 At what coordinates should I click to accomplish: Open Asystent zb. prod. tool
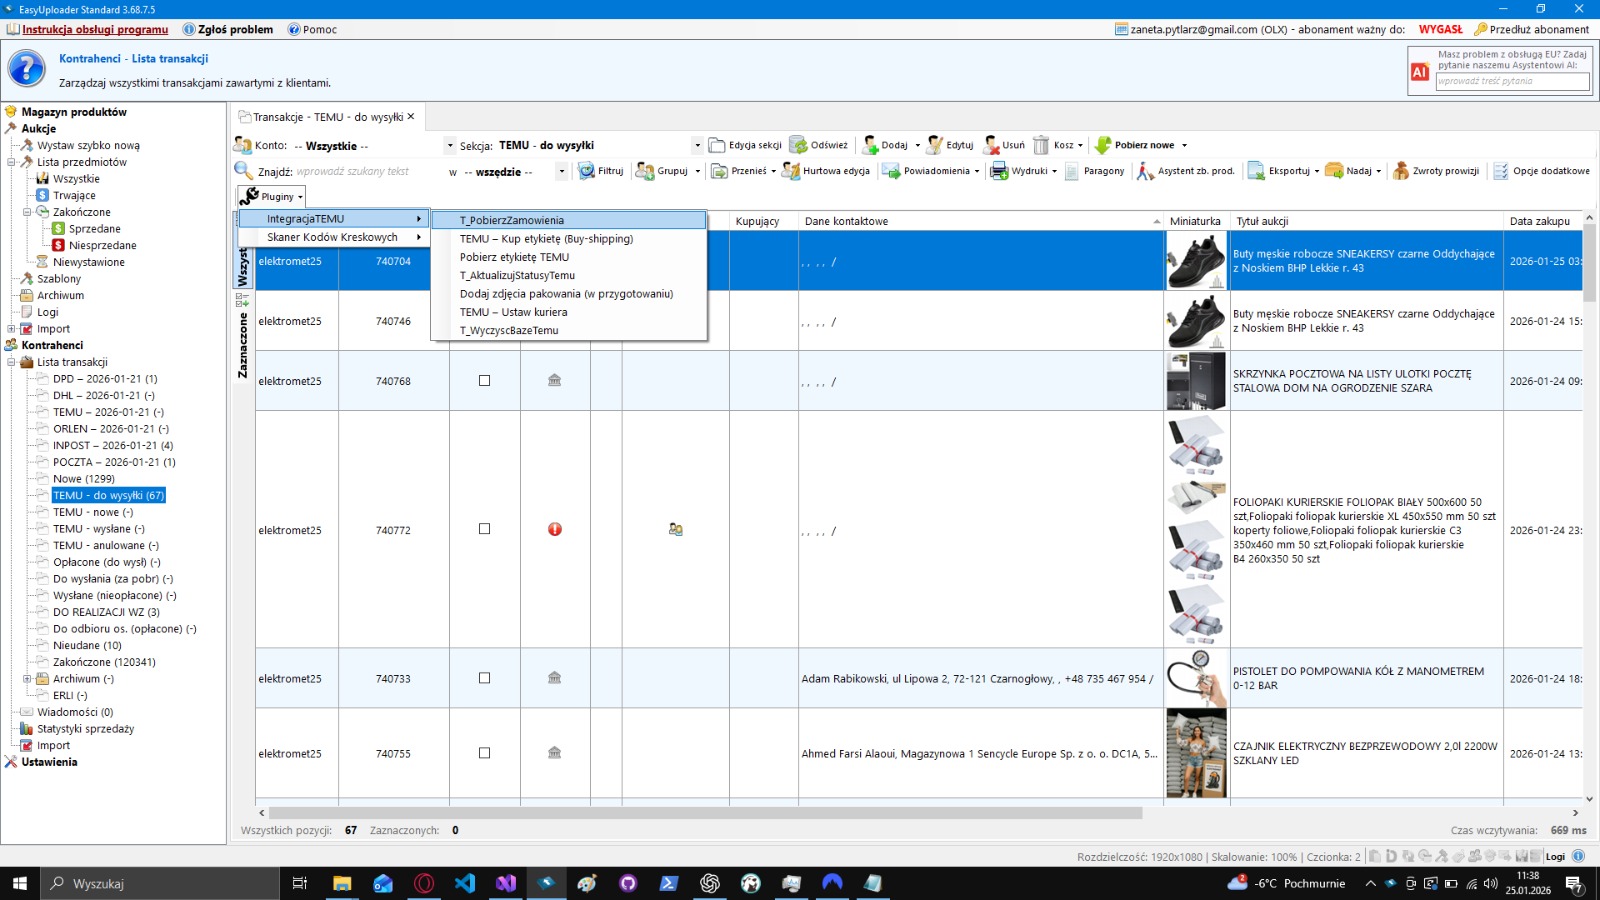pyautogui.click(x=1186, y=171)
